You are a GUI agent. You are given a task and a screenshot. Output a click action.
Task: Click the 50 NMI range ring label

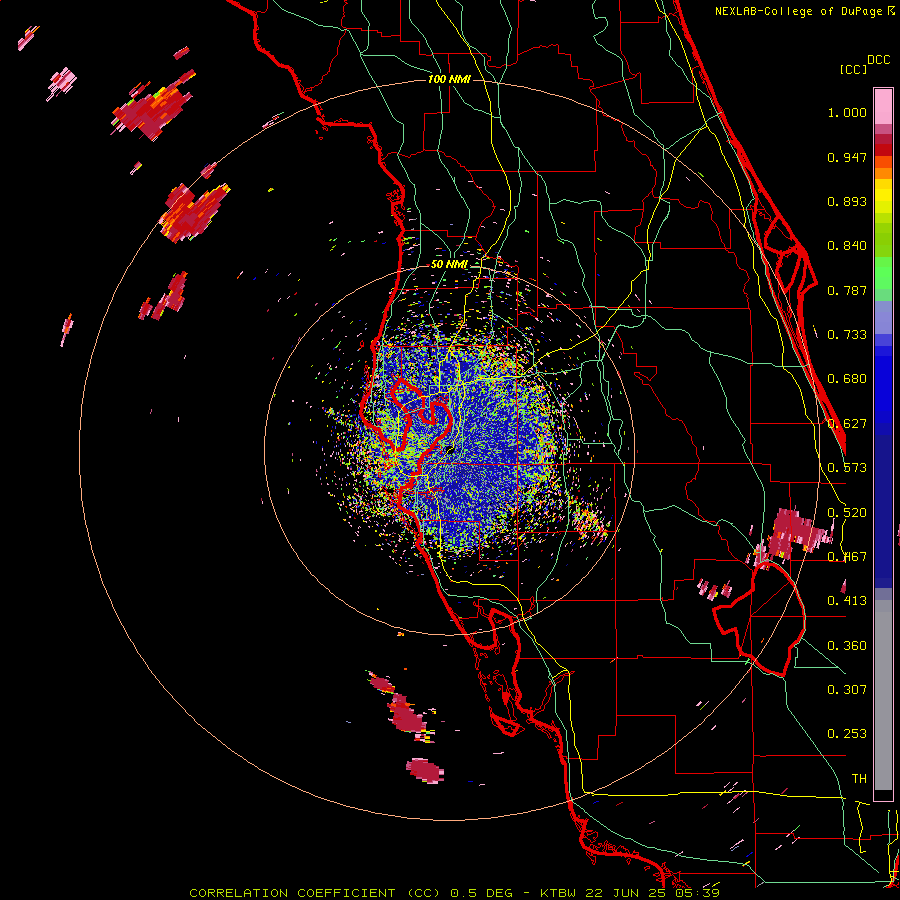click(x=449, y=265)
